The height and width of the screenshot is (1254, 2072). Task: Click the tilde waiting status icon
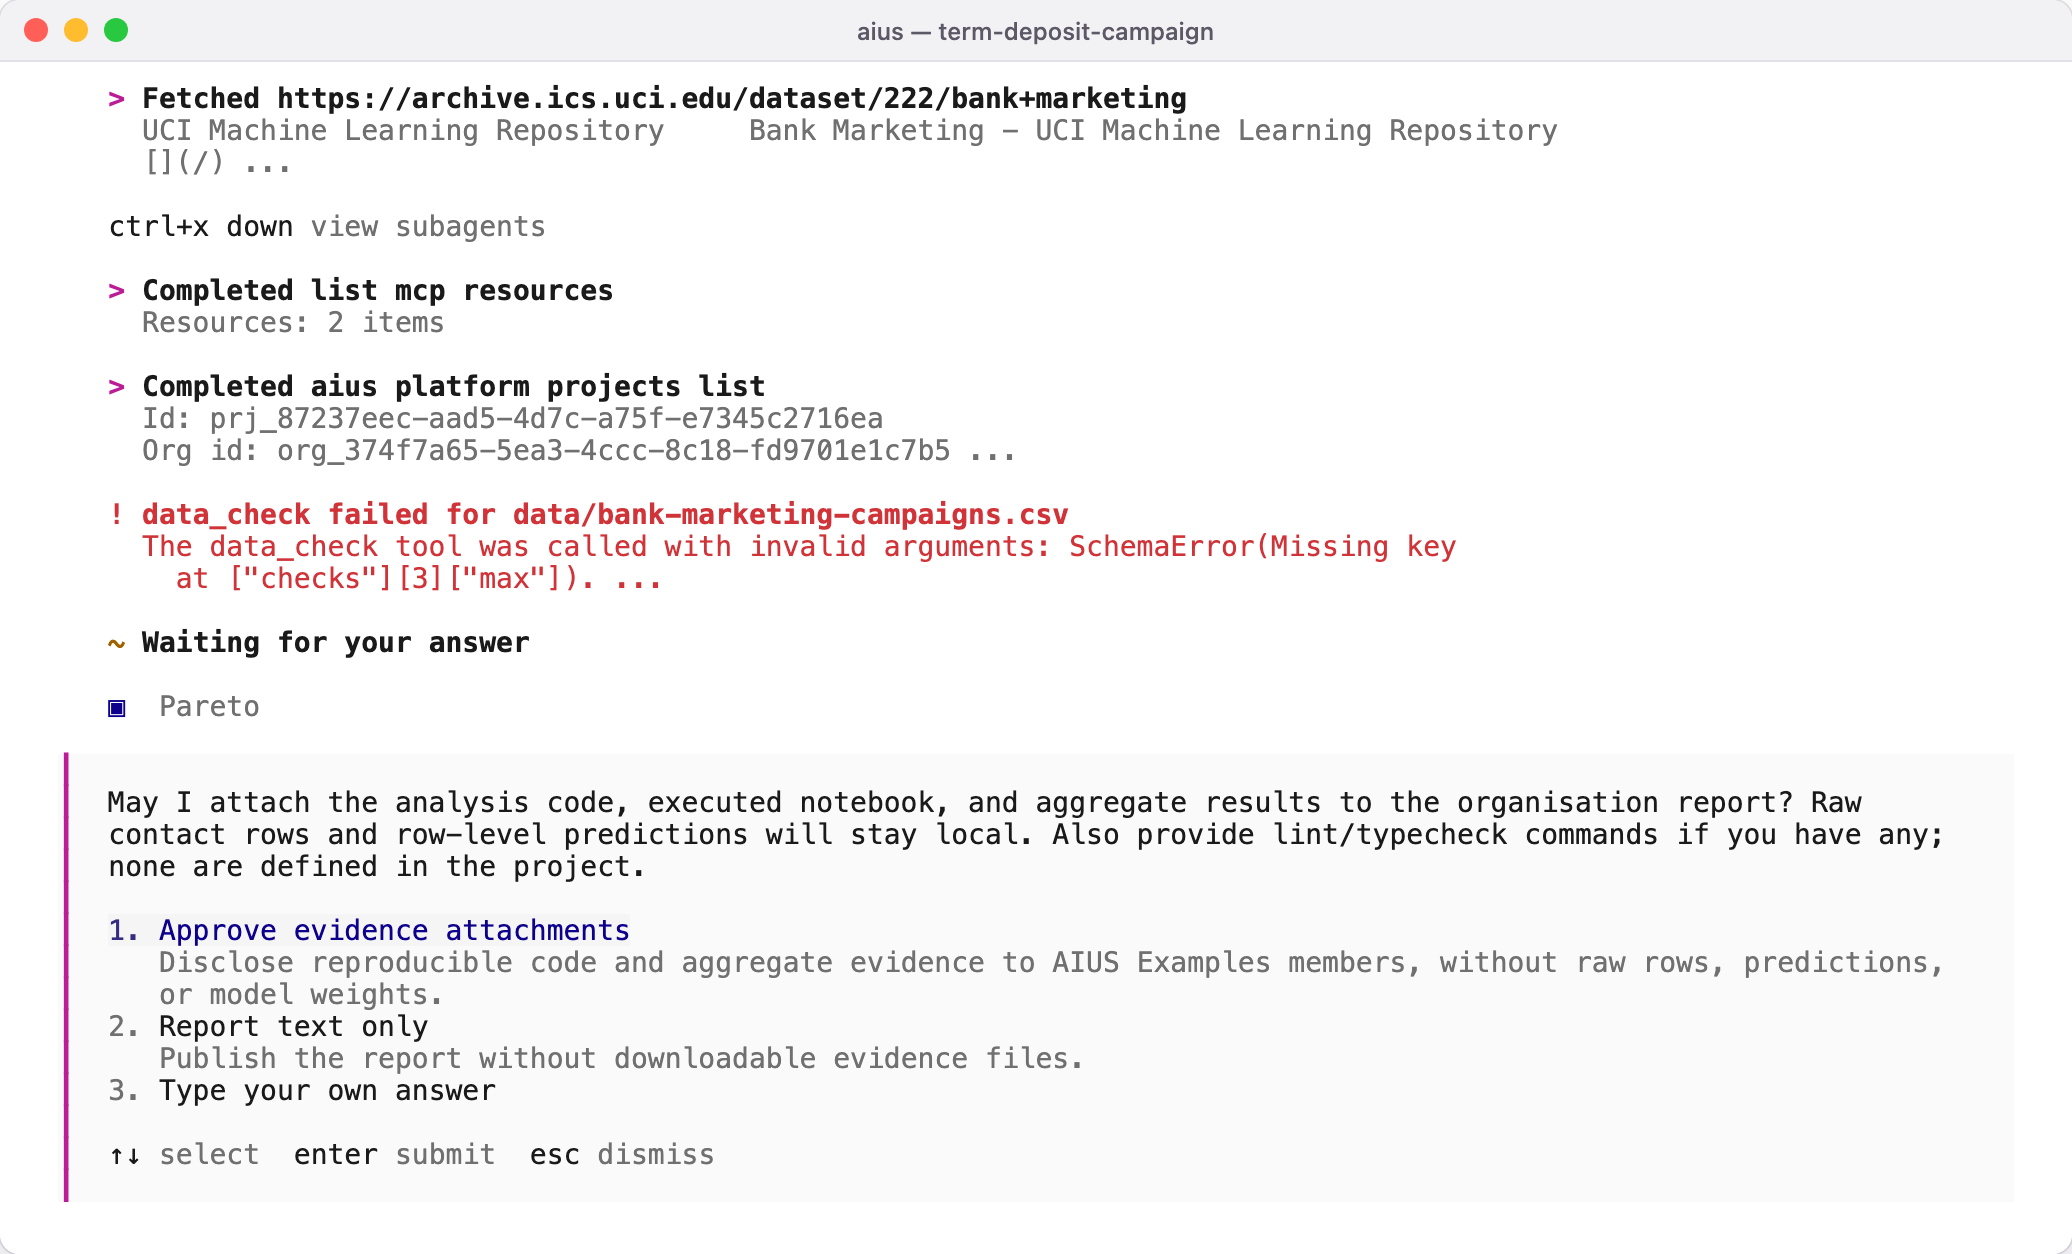click(117, 643)
